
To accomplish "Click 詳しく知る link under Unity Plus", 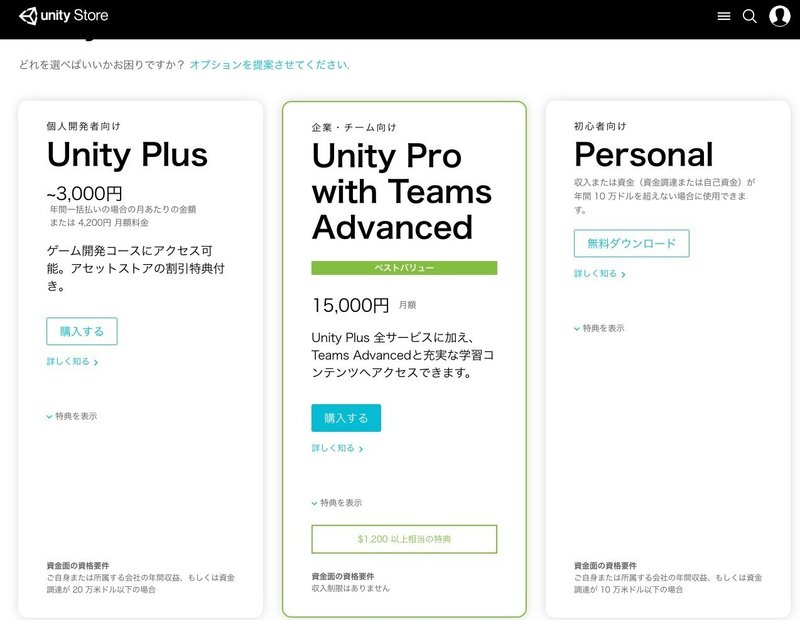I will pyautogui.click(x=72, y=361).
